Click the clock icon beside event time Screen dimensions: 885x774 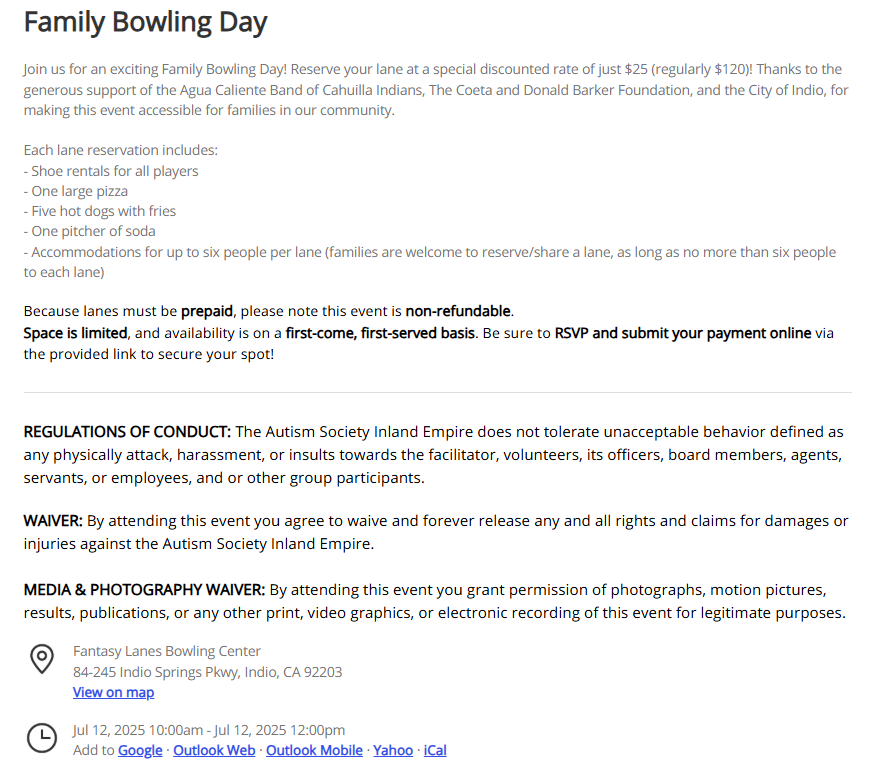tap(42, 738)
